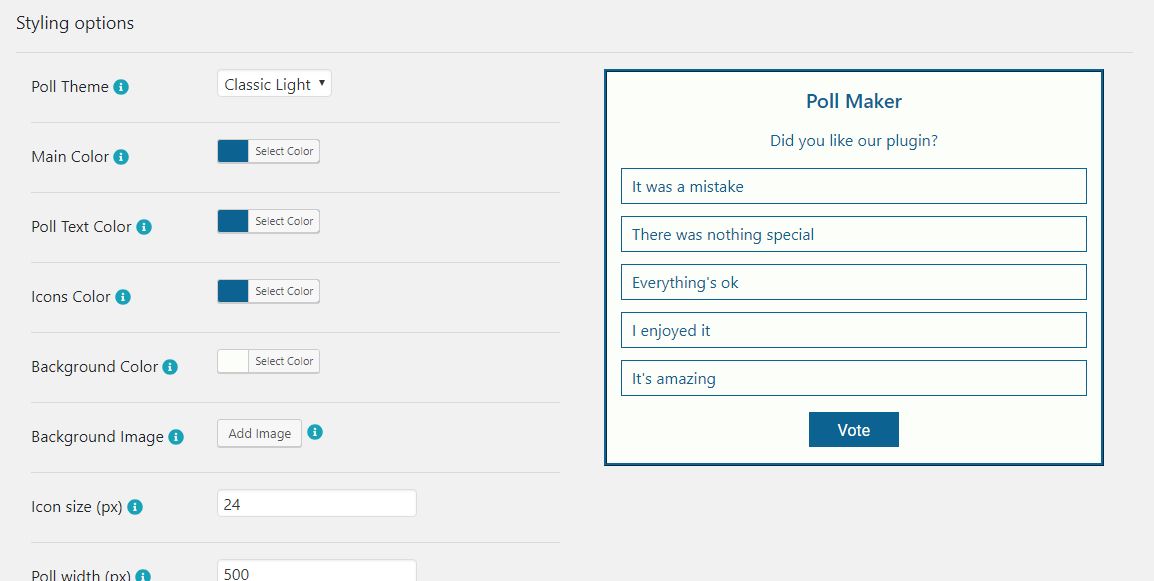Open the Classic Light theme dropdown
Viewport: 1154px width, 581px height.
click(275, 84)
